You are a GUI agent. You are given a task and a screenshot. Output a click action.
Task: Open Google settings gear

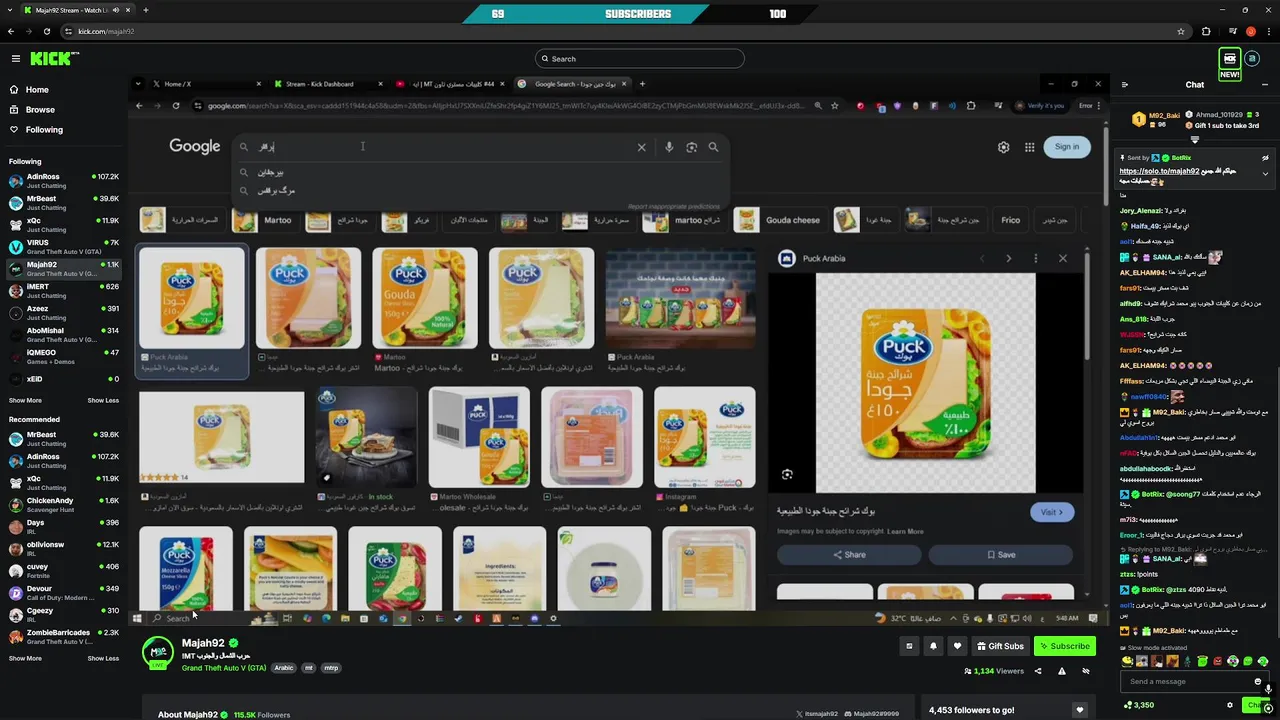coord(1003,147)
